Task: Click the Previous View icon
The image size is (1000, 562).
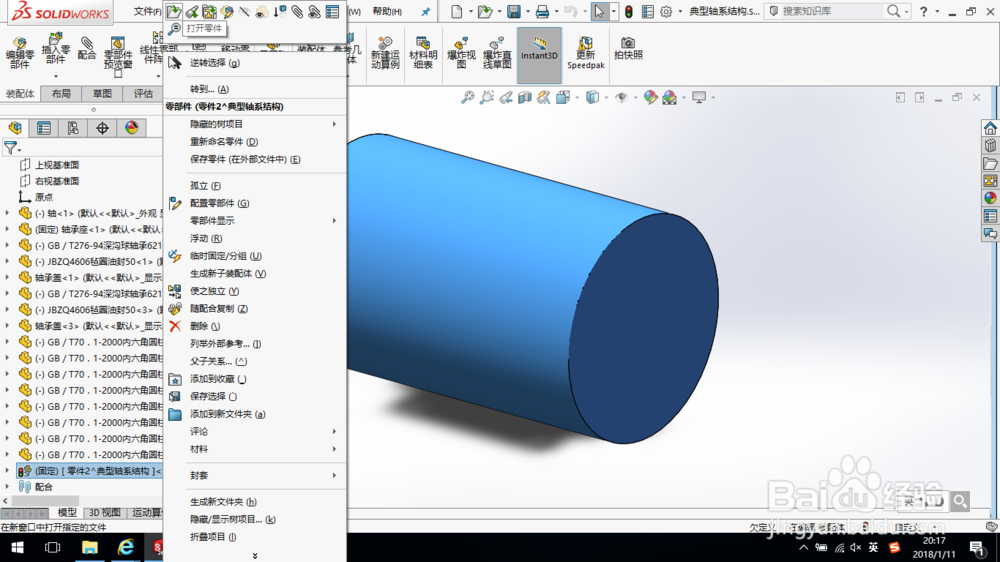Action: [506, 97]
